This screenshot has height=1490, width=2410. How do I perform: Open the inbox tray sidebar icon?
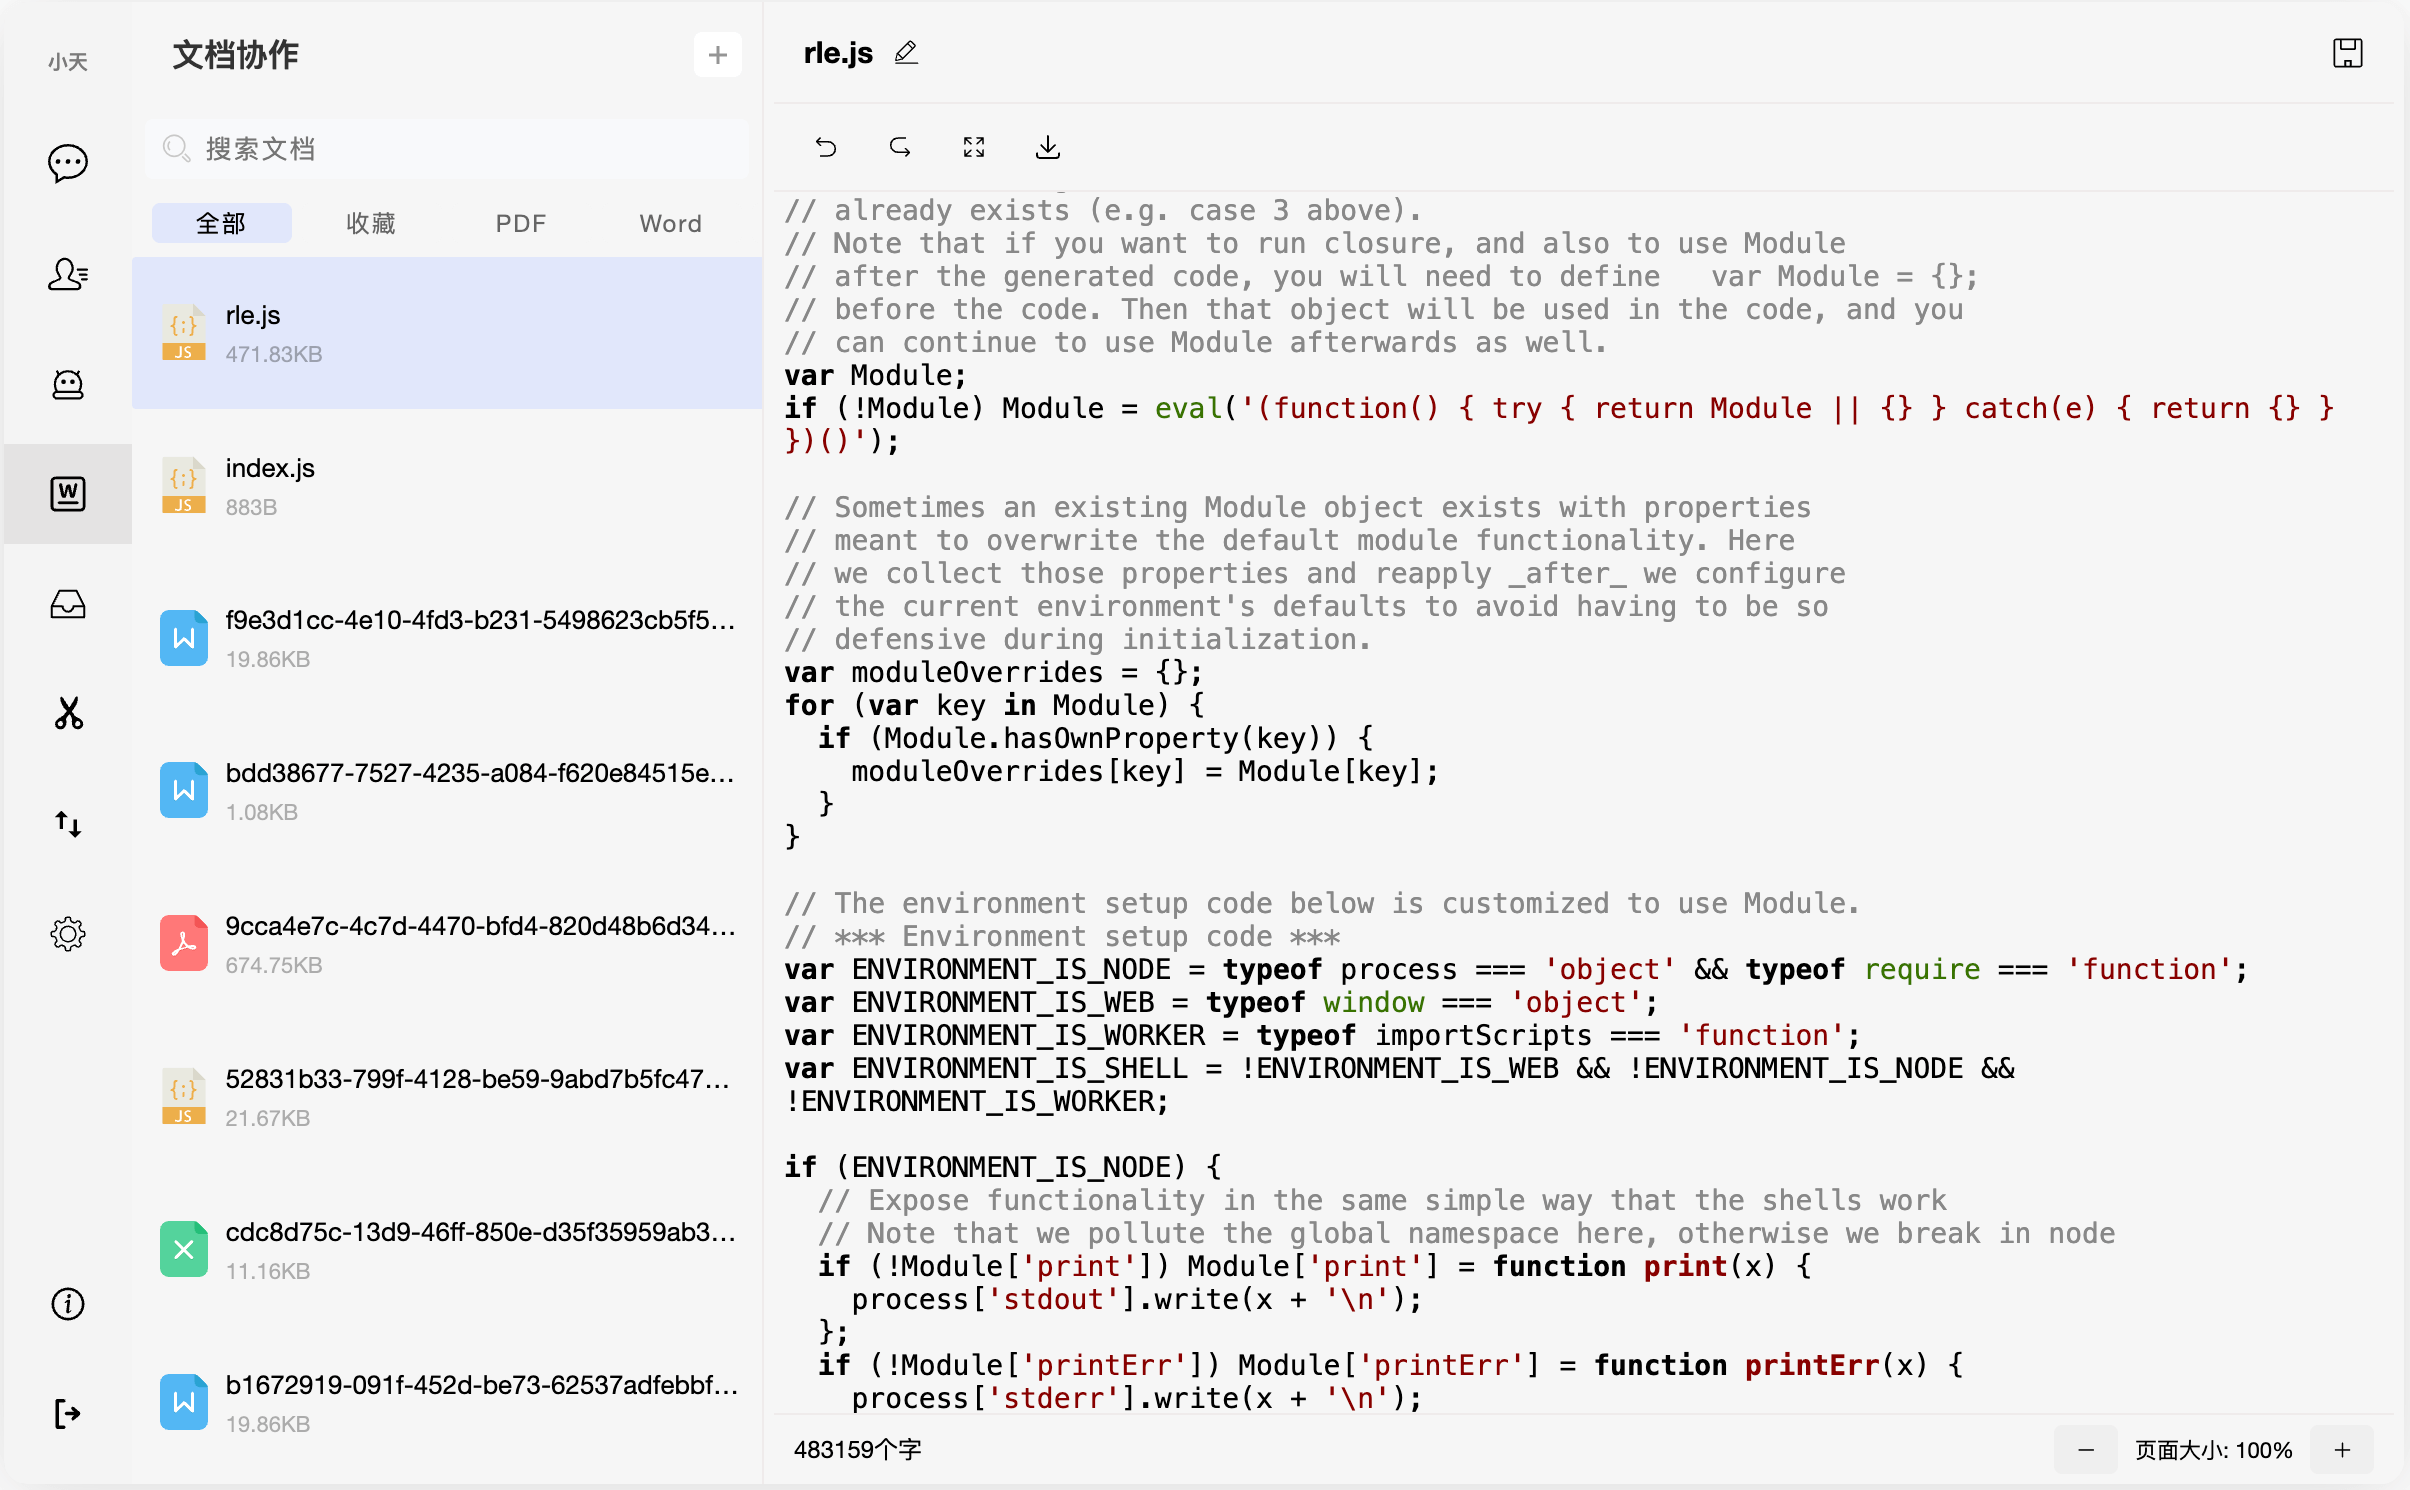tap(68, 604)
